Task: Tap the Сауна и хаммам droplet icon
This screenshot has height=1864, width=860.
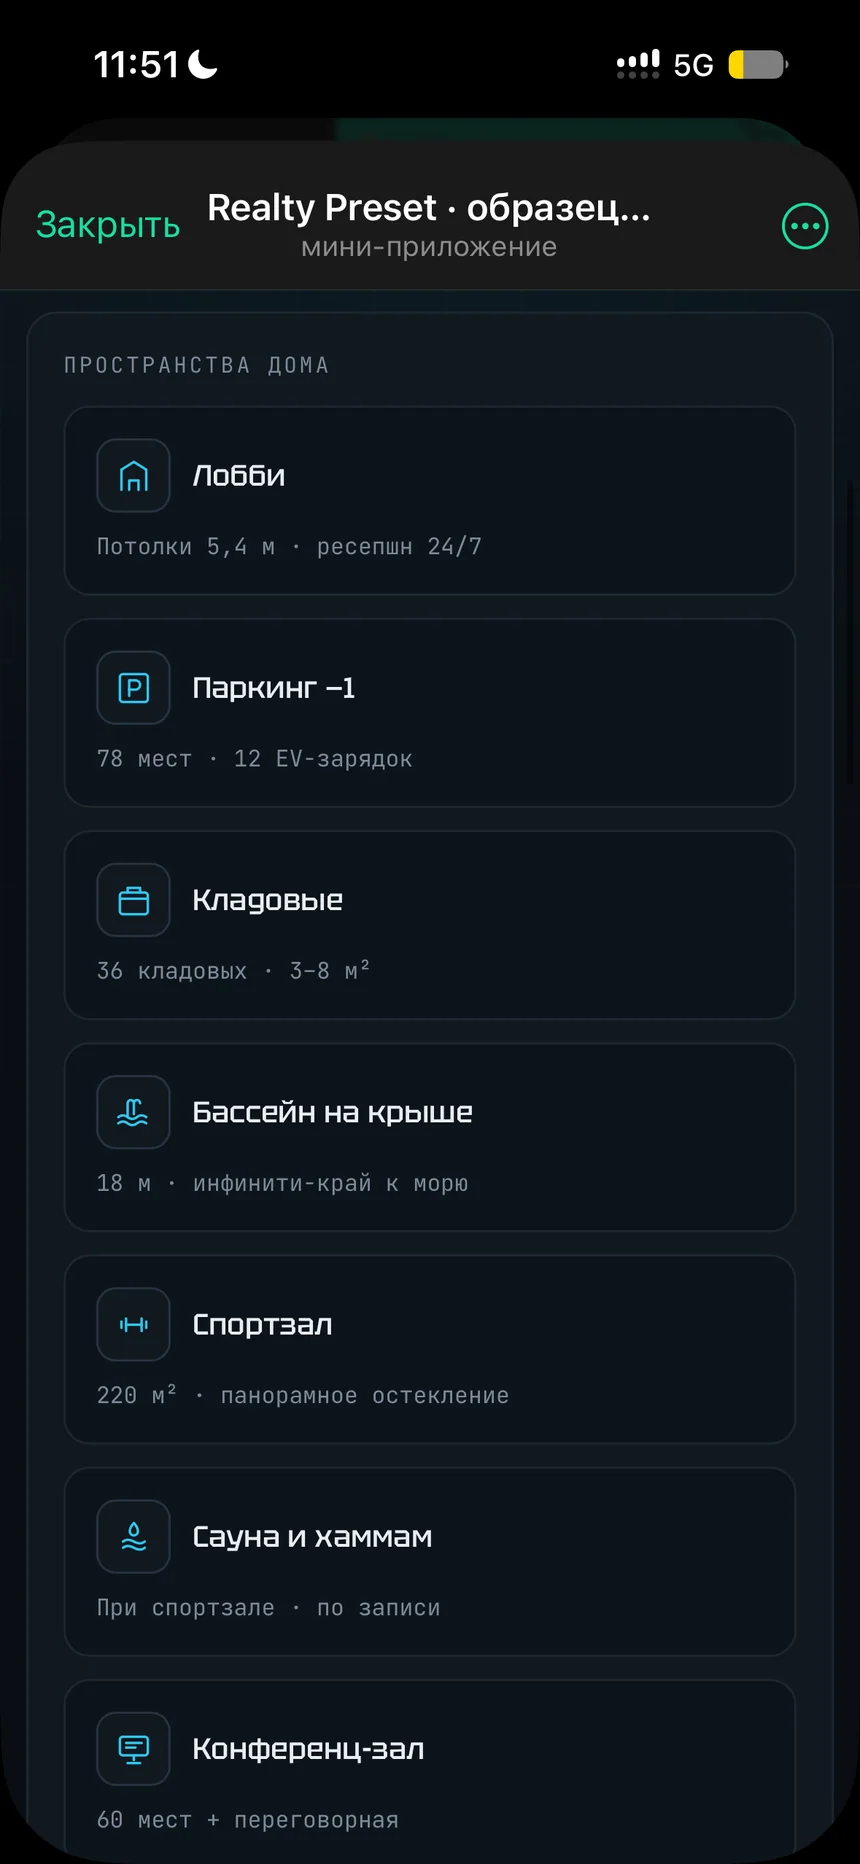Action: [133, 1536]
